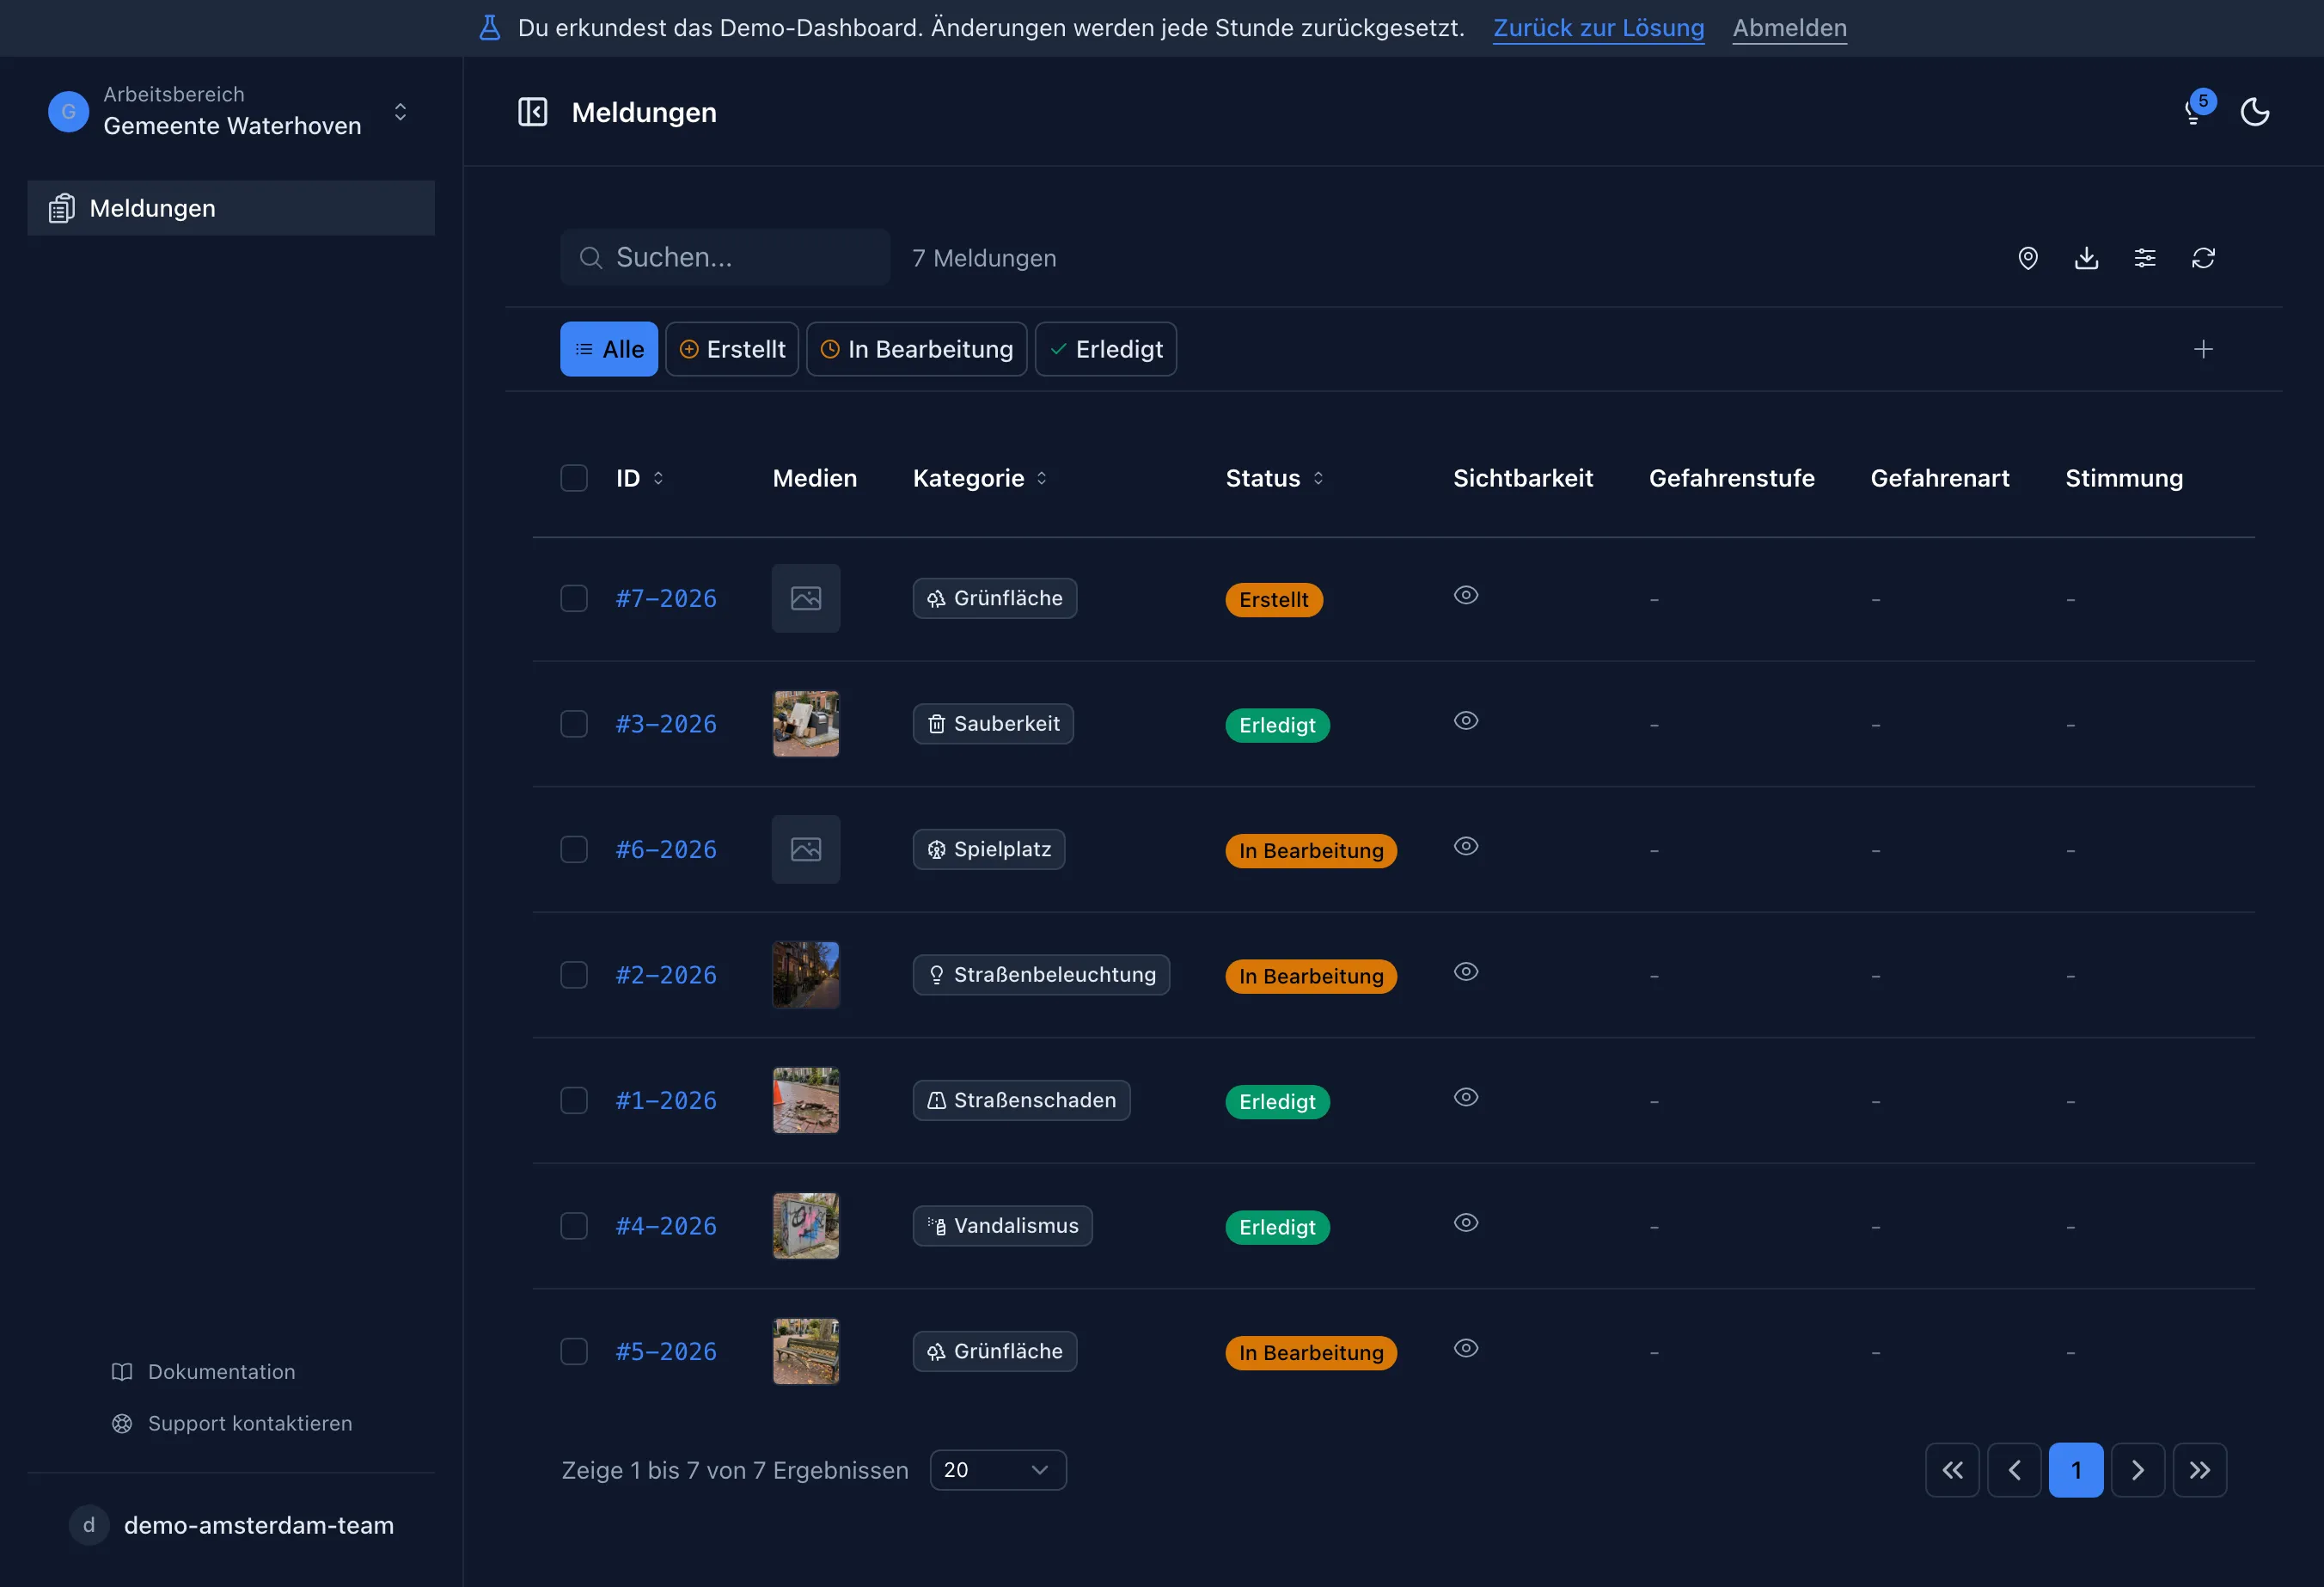Sort by Status column arrows
The height and width of the screenshot is (1587, 2324).
(x=1318, y=478)
